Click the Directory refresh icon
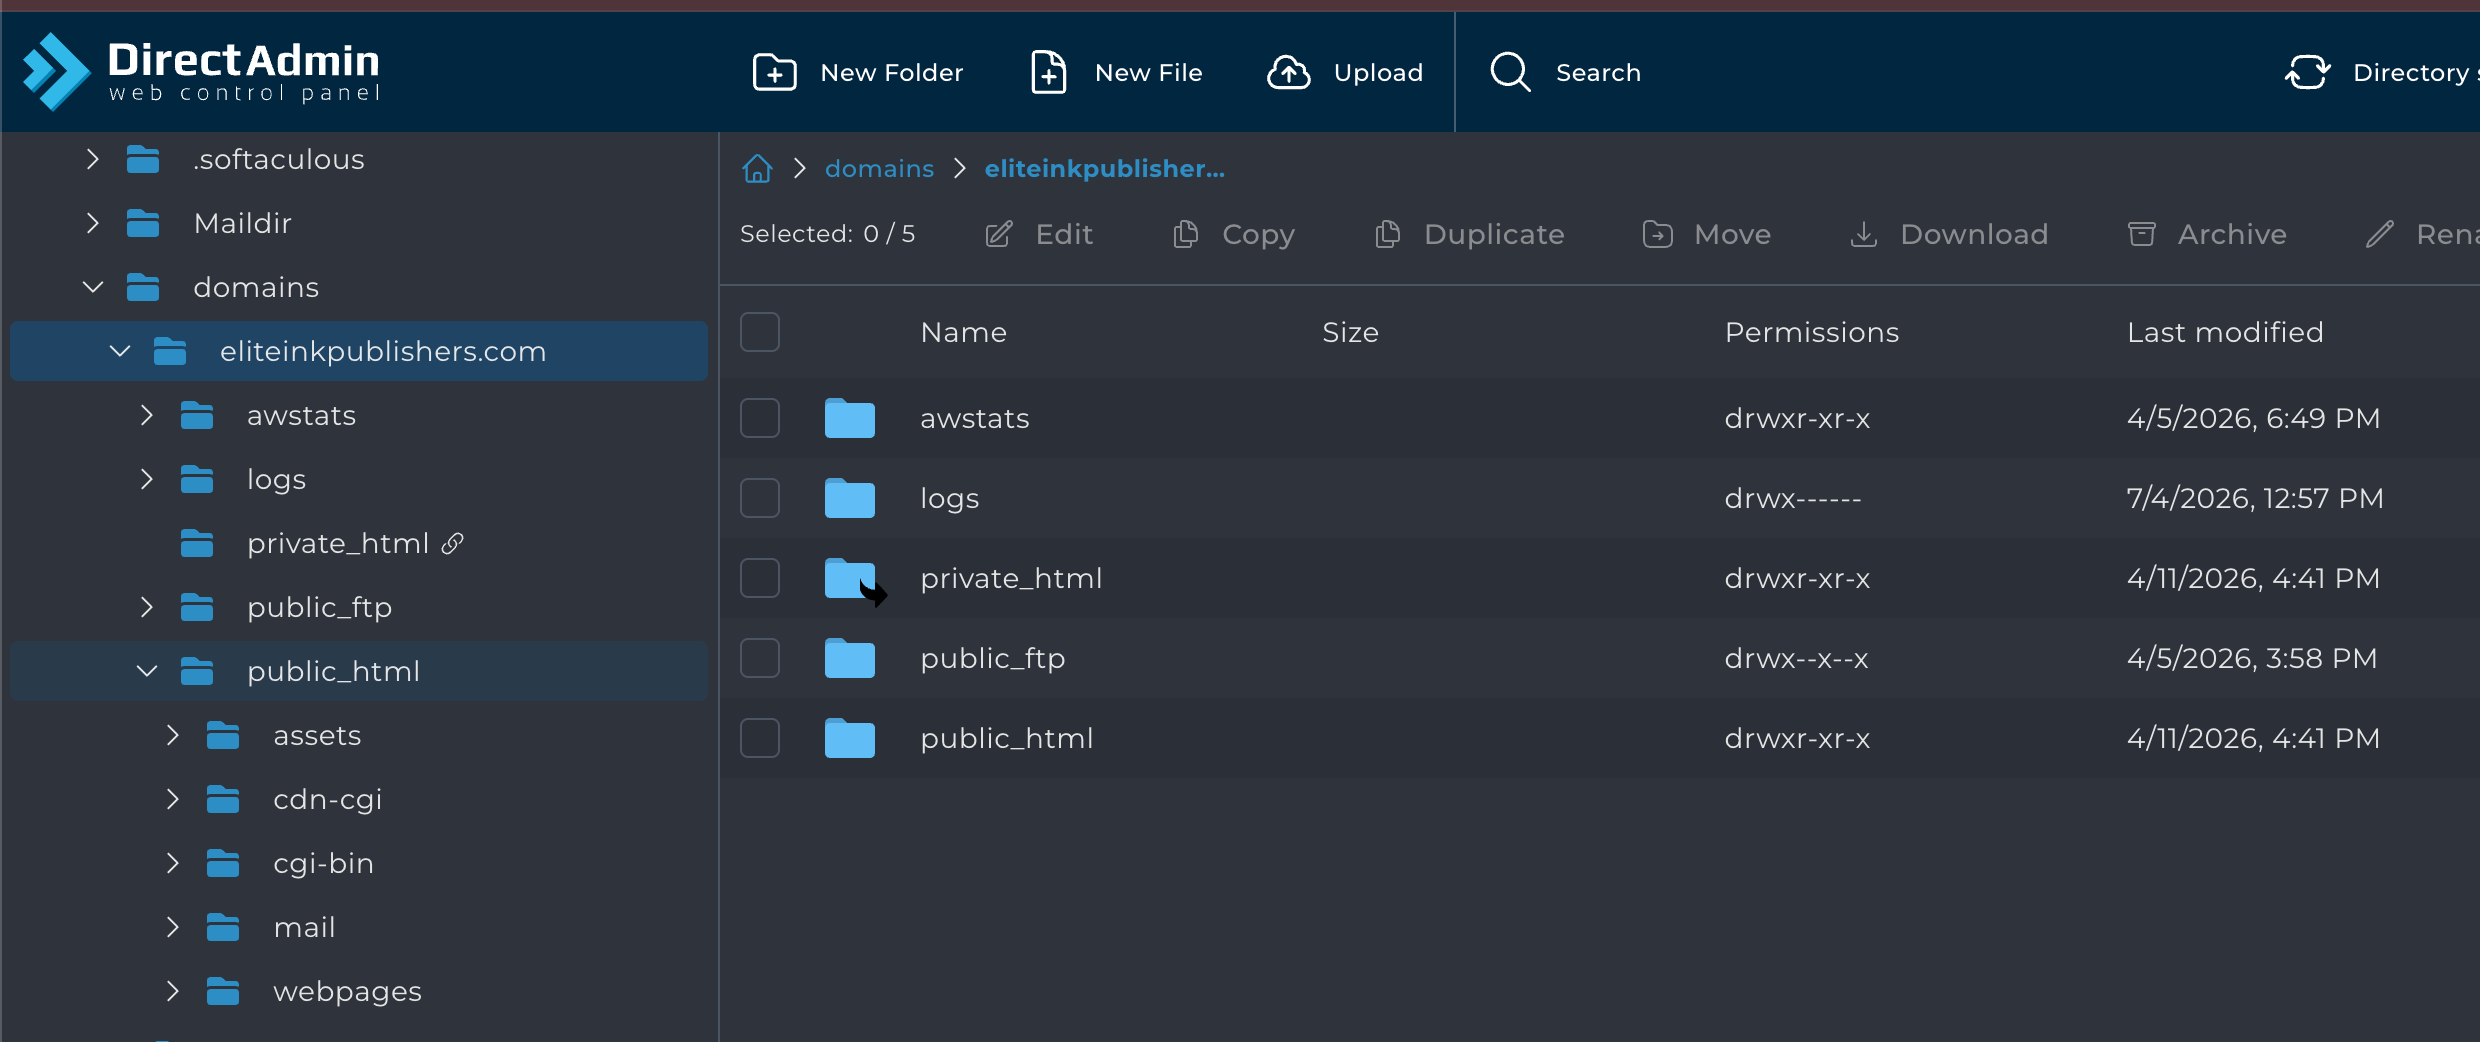The image size is (2480, 1042). (2307, 73)
